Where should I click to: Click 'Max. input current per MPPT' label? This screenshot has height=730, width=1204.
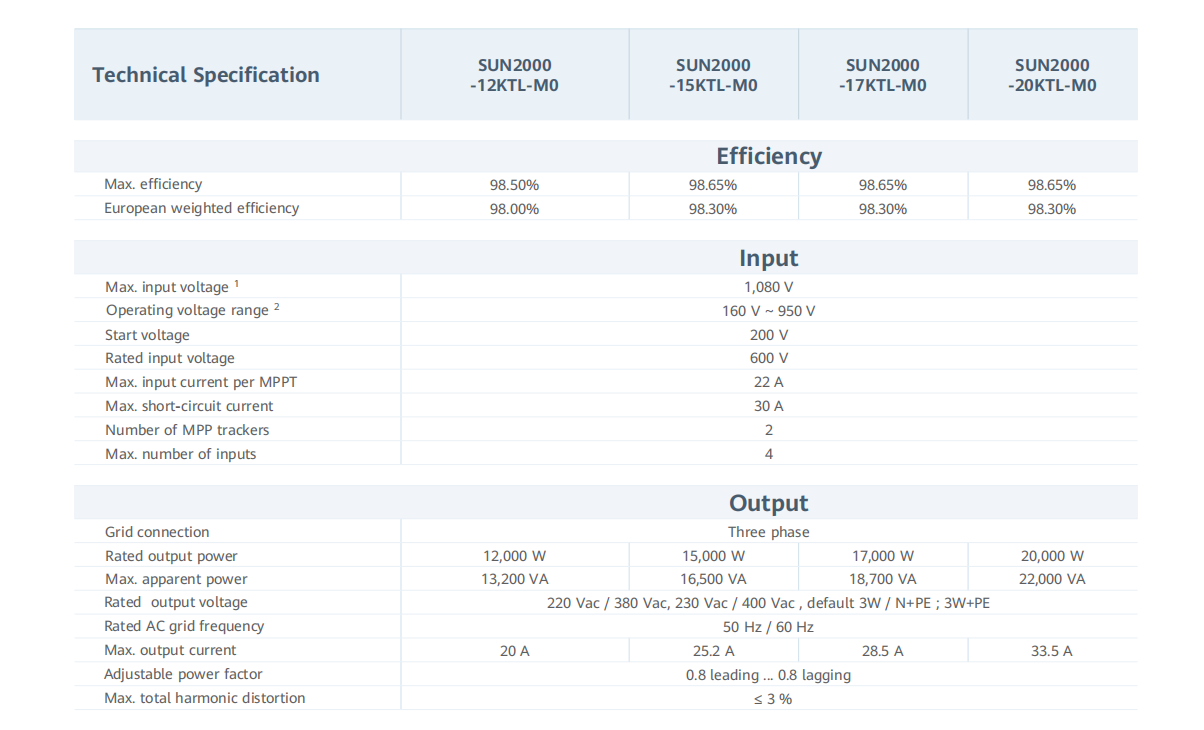pyautogui.click(x=201, y=382)
